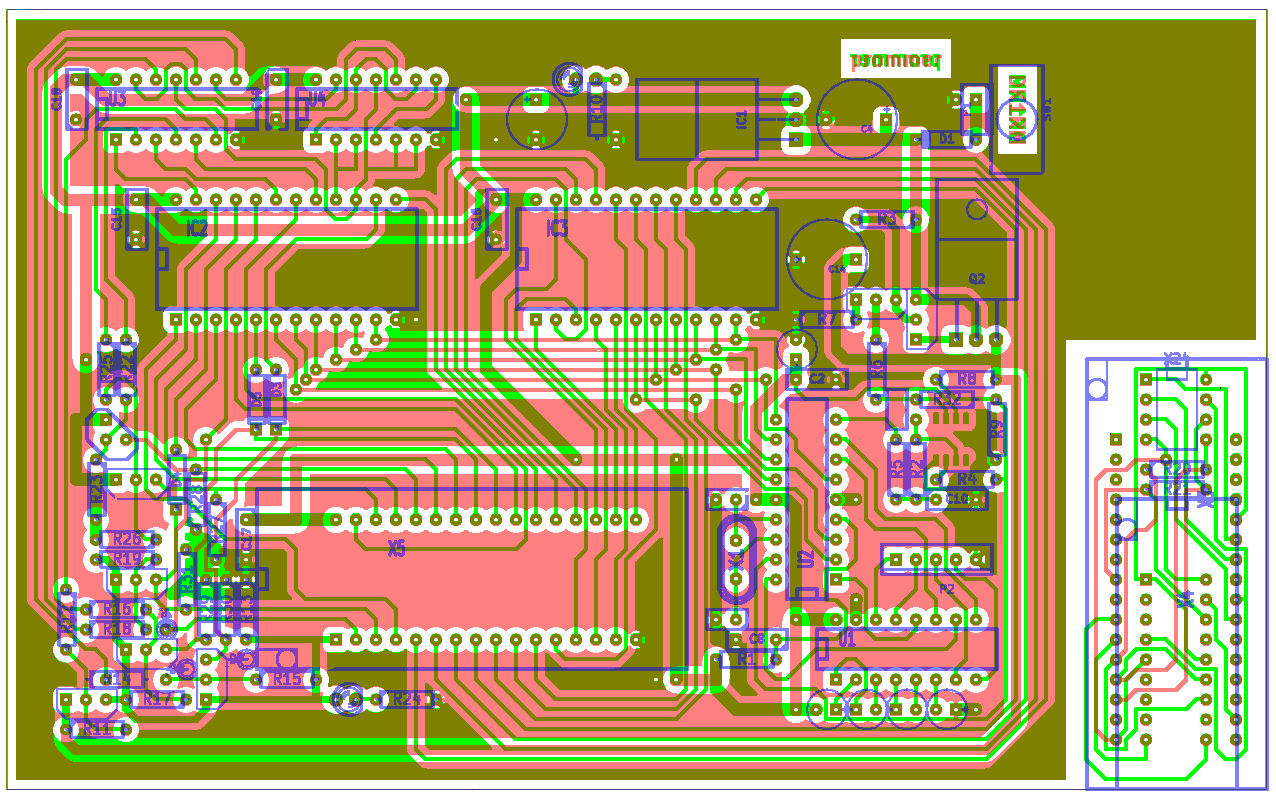
Task: Pick the U4 component outline
Action: click(376, 108)
